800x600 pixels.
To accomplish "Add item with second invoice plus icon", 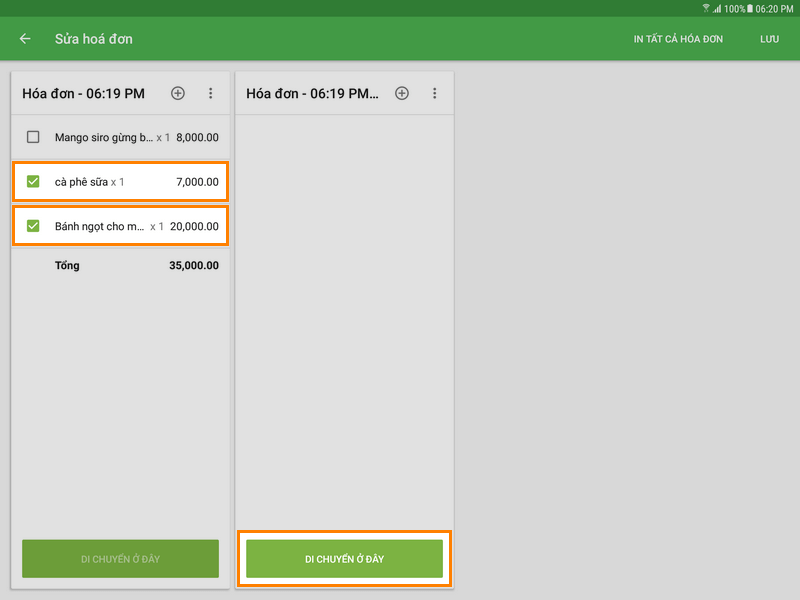I will pyautogui.click(x=402, y=93).
